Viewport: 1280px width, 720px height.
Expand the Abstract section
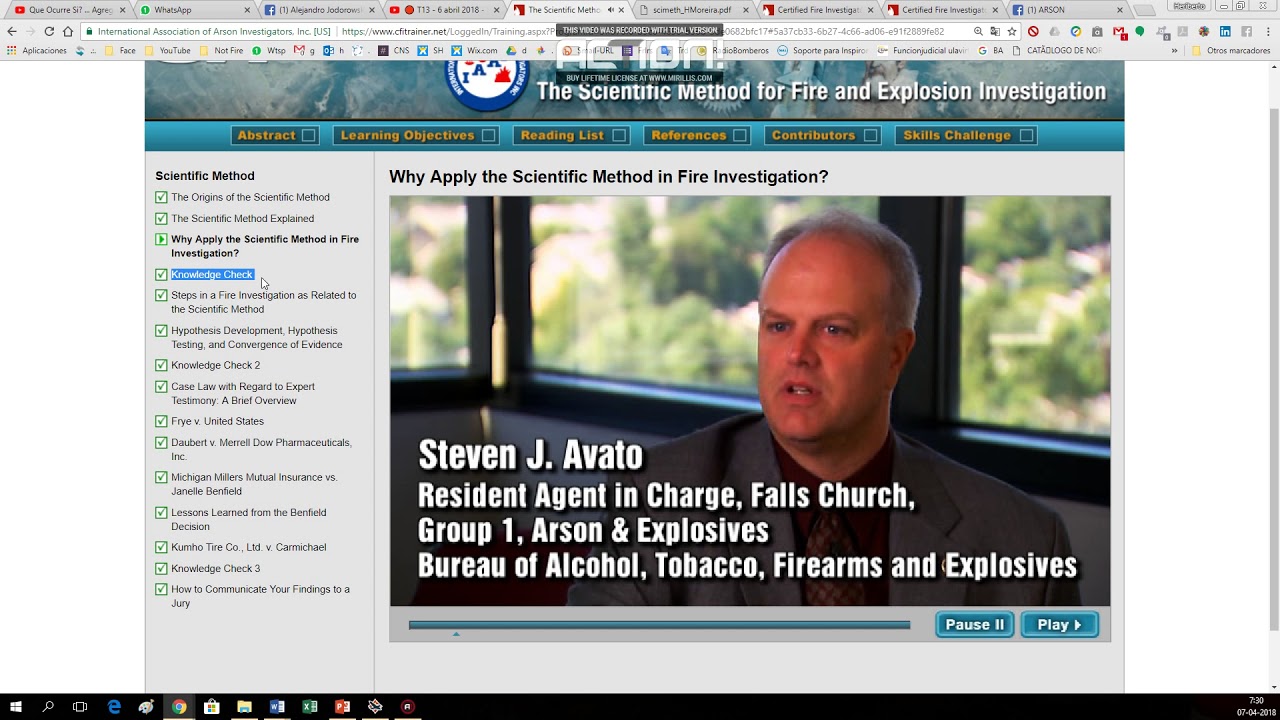[275, 135]
